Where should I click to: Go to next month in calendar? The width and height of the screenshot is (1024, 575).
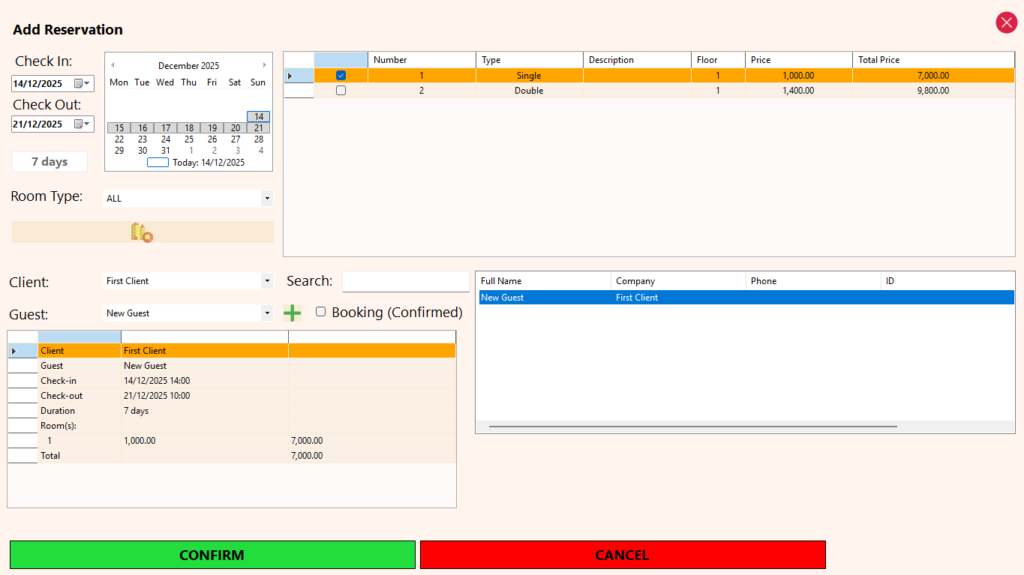point(264,66)
